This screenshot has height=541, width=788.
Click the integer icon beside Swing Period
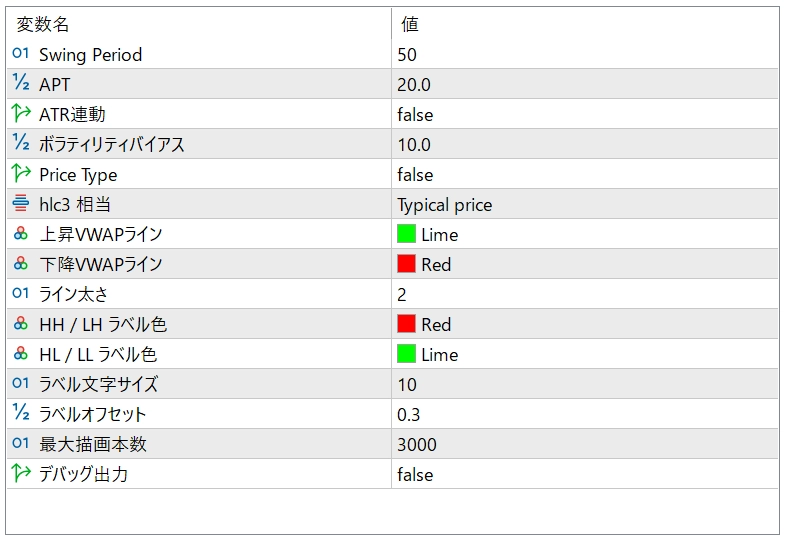tap(21, 54)
